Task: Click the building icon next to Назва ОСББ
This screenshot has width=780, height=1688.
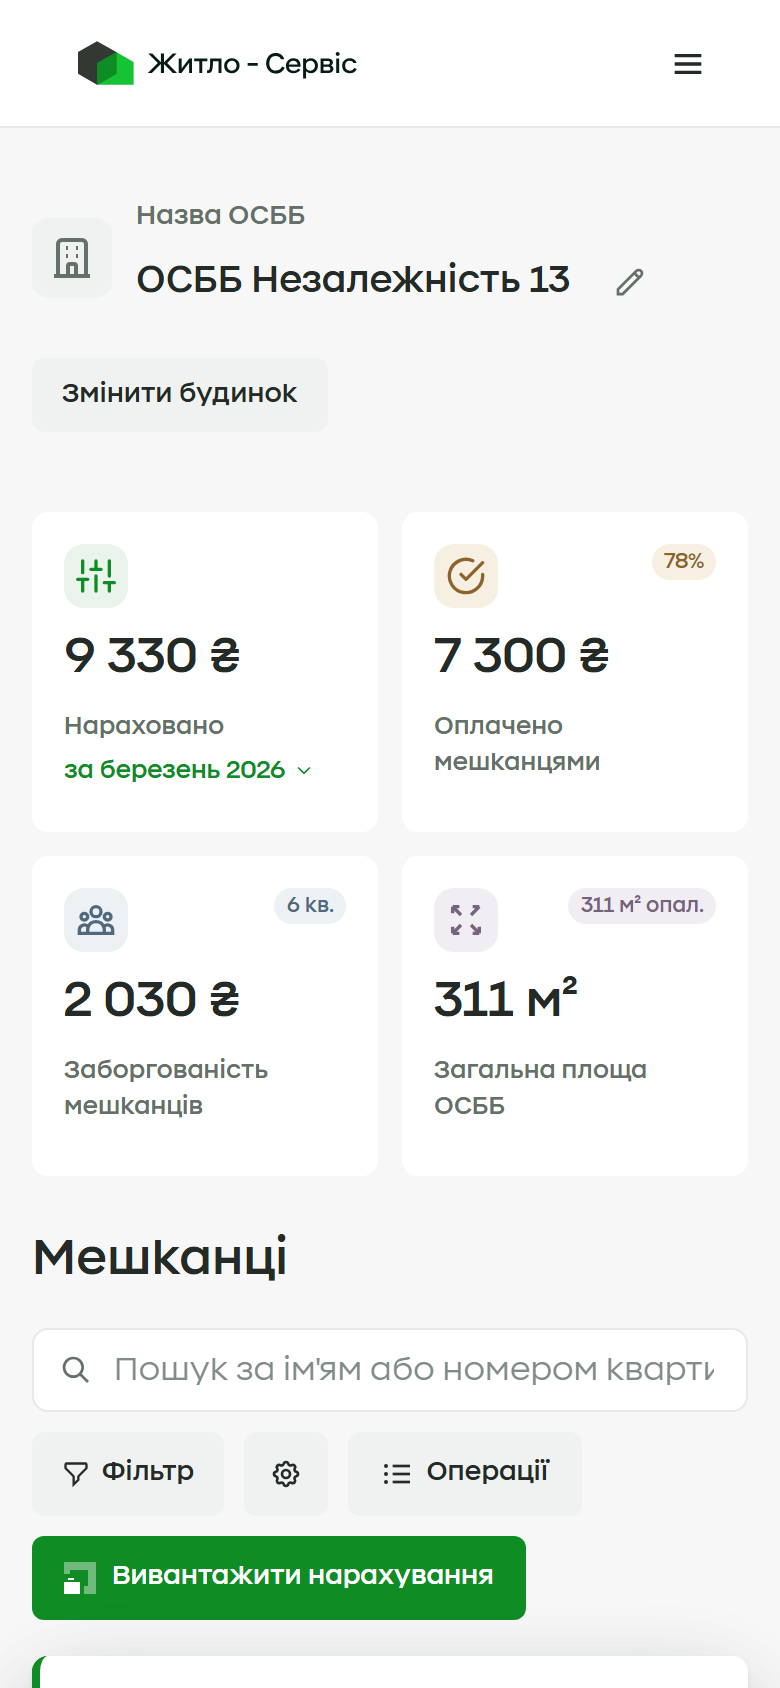Action: click(x=72, y=258)
